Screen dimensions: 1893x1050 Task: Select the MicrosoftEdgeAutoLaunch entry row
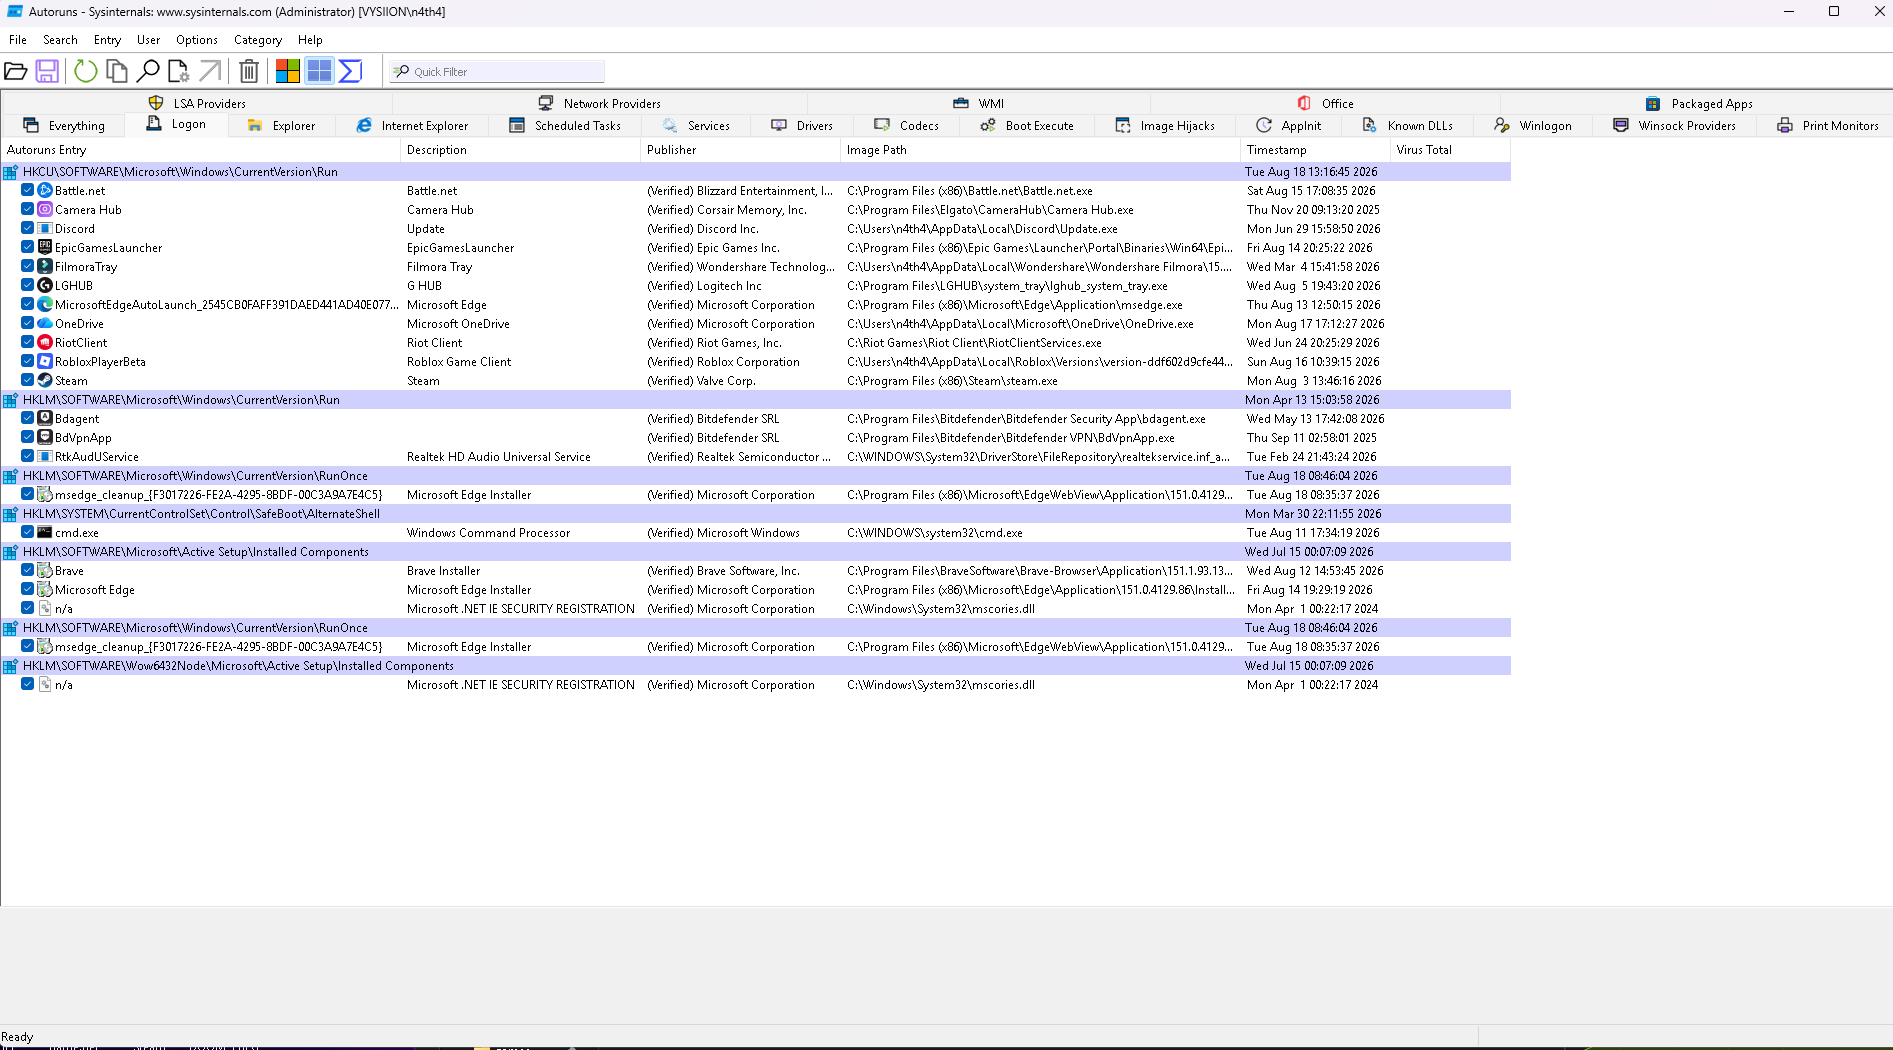756,305
